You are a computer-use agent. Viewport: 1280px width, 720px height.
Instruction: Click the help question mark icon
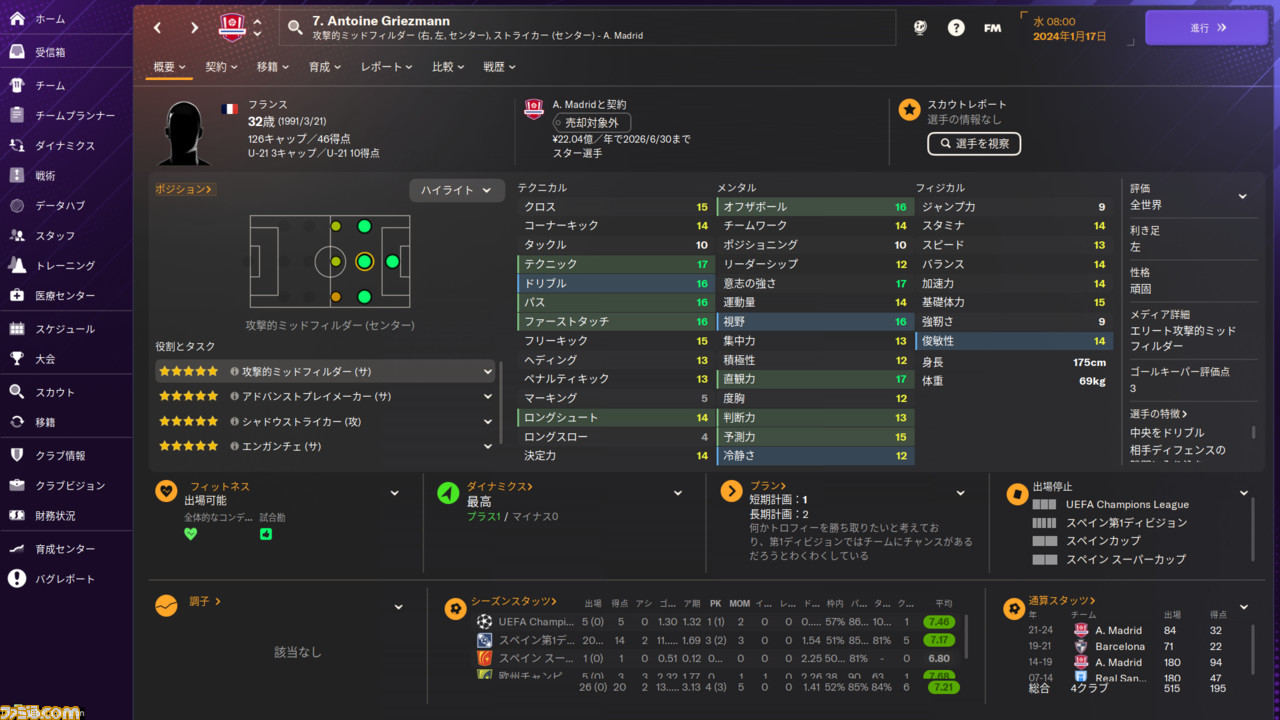tap(956, 28)
